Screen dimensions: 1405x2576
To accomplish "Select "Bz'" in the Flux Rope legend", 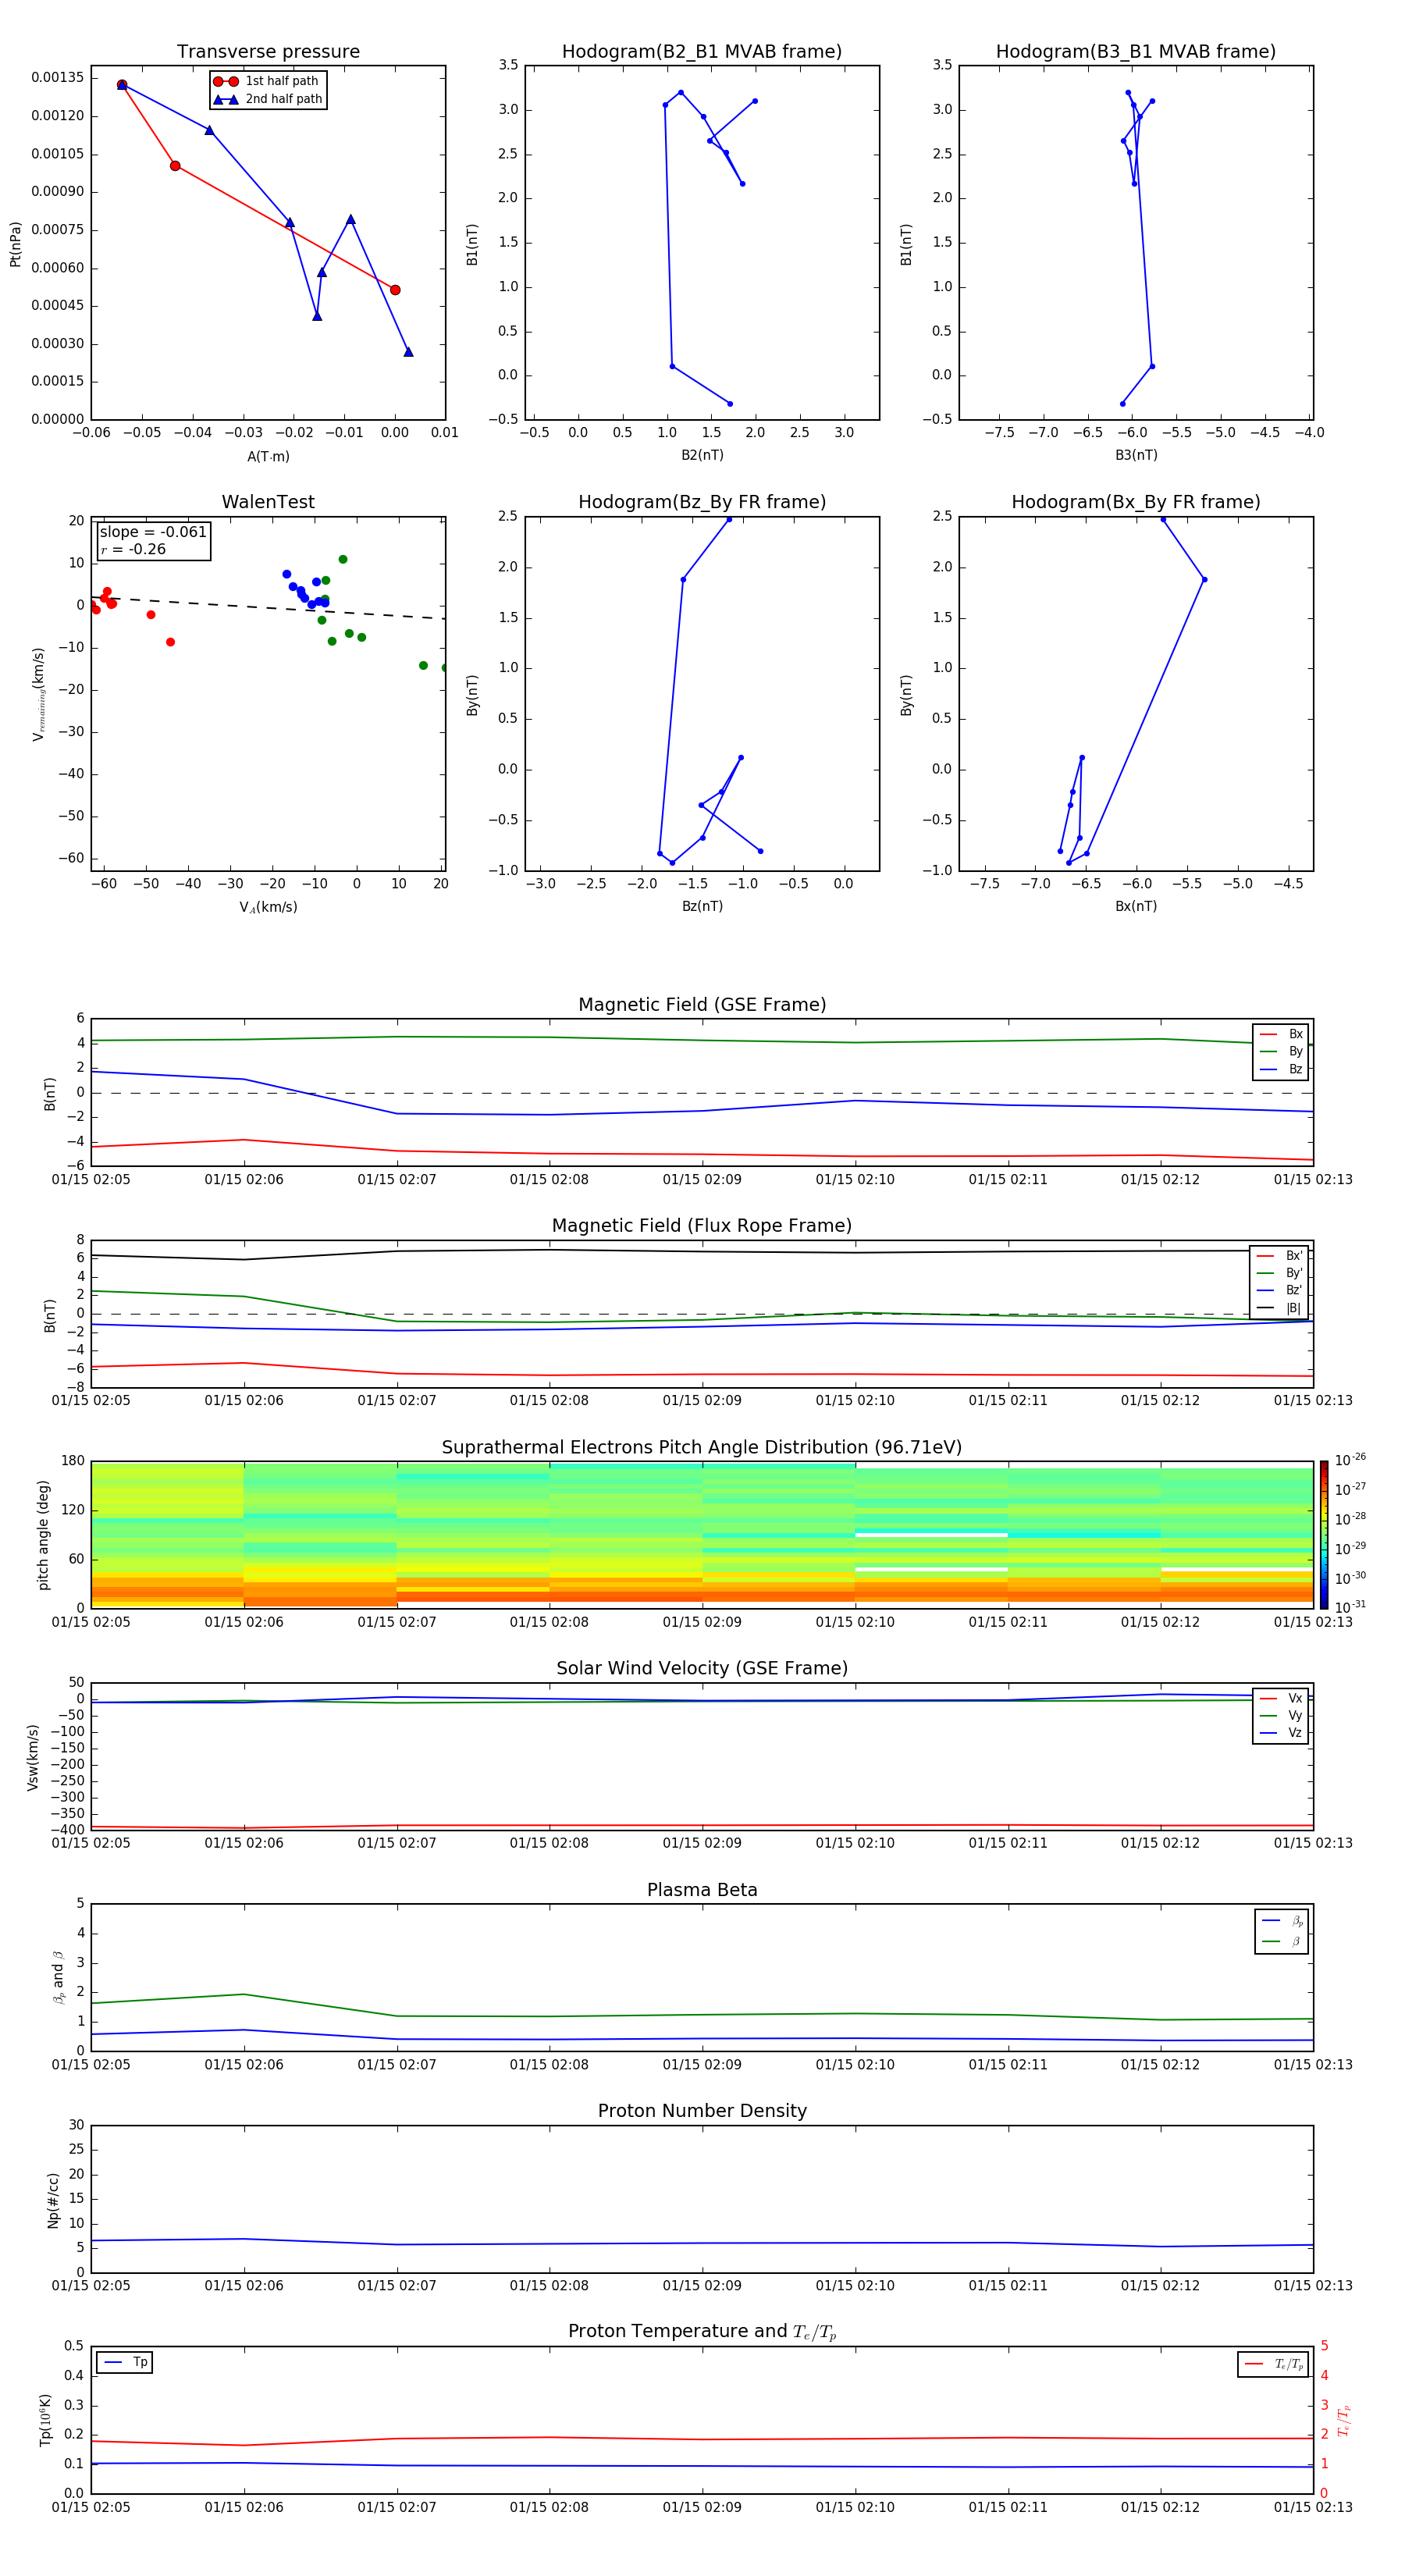I will point(1279,1290).
